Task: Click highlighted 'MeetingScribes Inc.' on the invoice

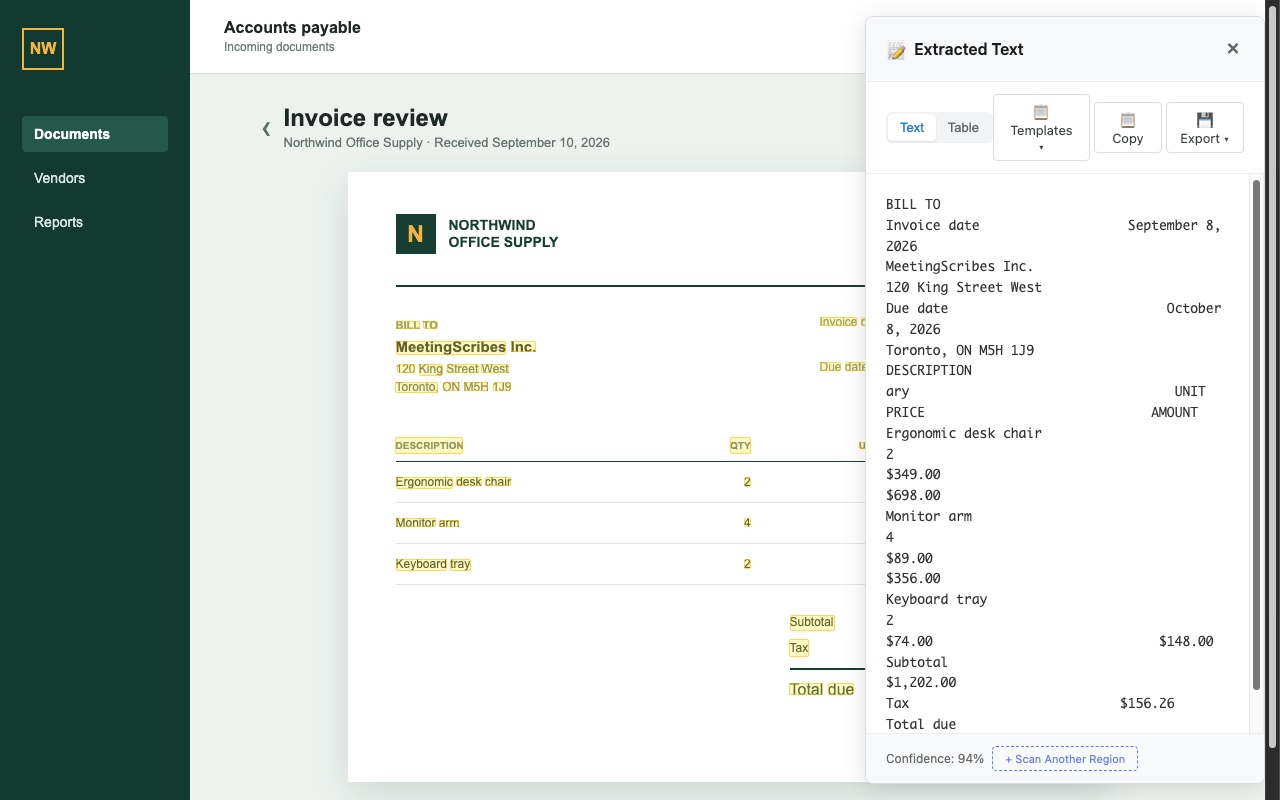Action: pyautogui.click(x=466, y=347)
